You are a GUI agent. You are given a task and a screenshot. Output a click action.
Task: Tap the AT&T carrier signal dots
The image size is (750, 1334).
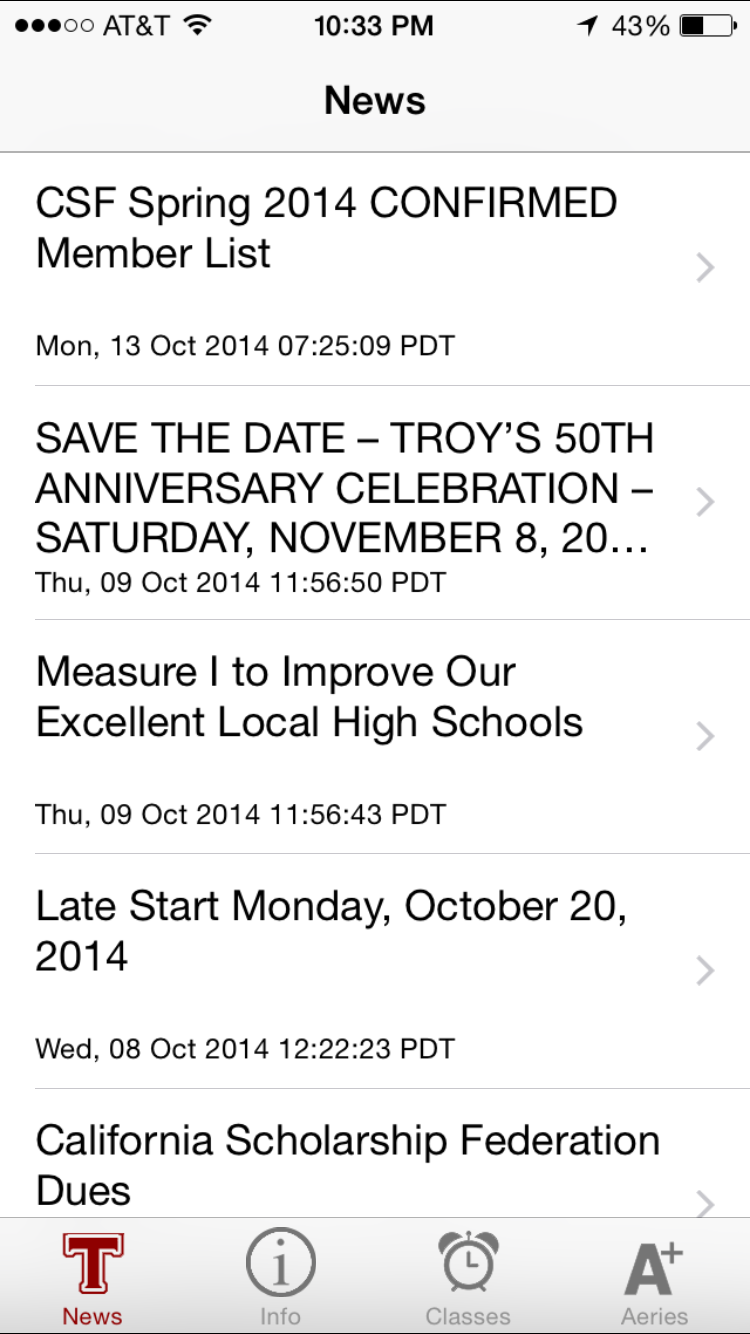tap(55, 27)
